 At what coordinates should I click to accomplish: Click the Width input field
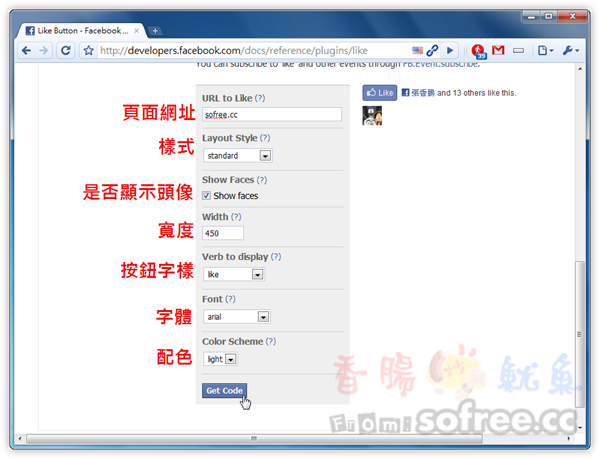223,233
